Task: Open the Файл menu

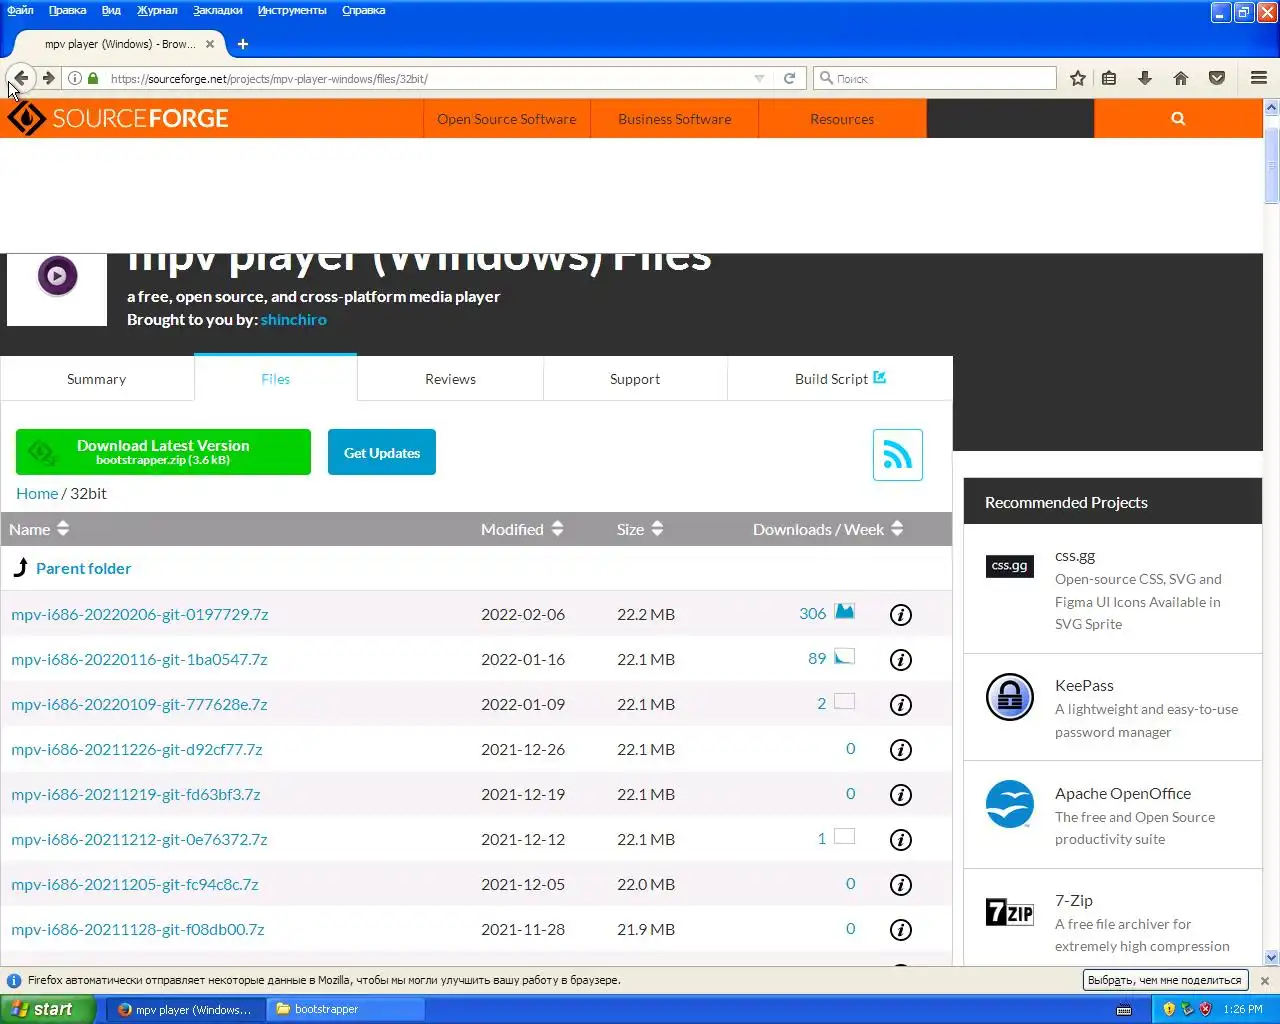Action: 20,10
